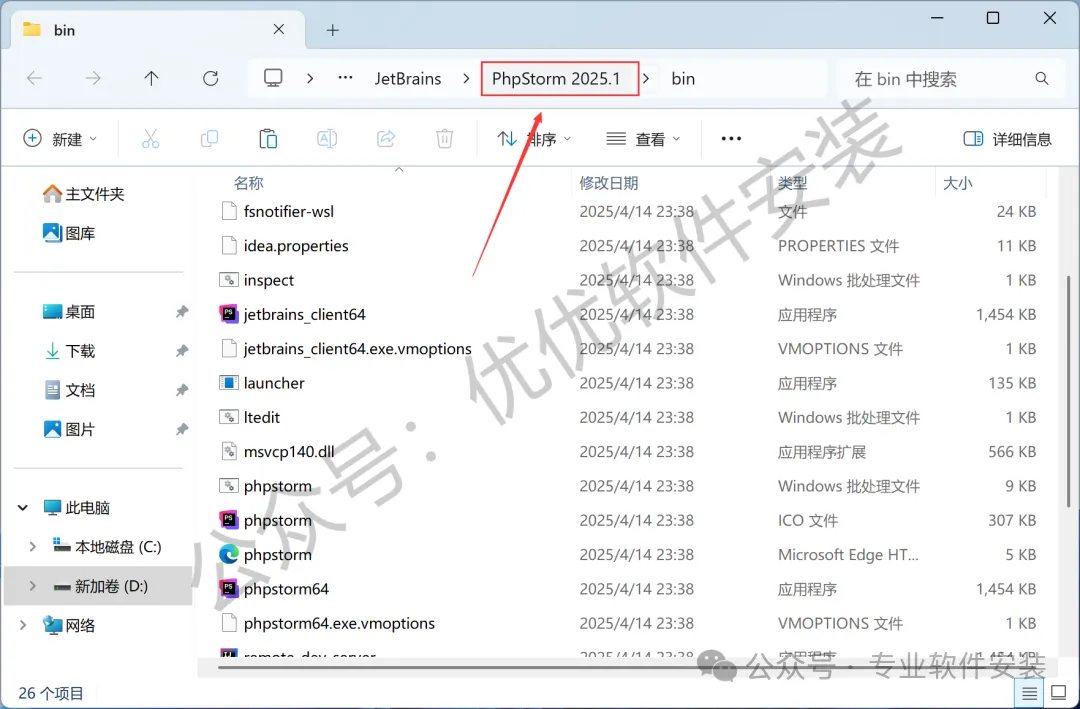The height and width of the screenshot is (709, 1080).
Task: Expand chevron after JetBrains breadcrumb
Action: tap(466, 79)
